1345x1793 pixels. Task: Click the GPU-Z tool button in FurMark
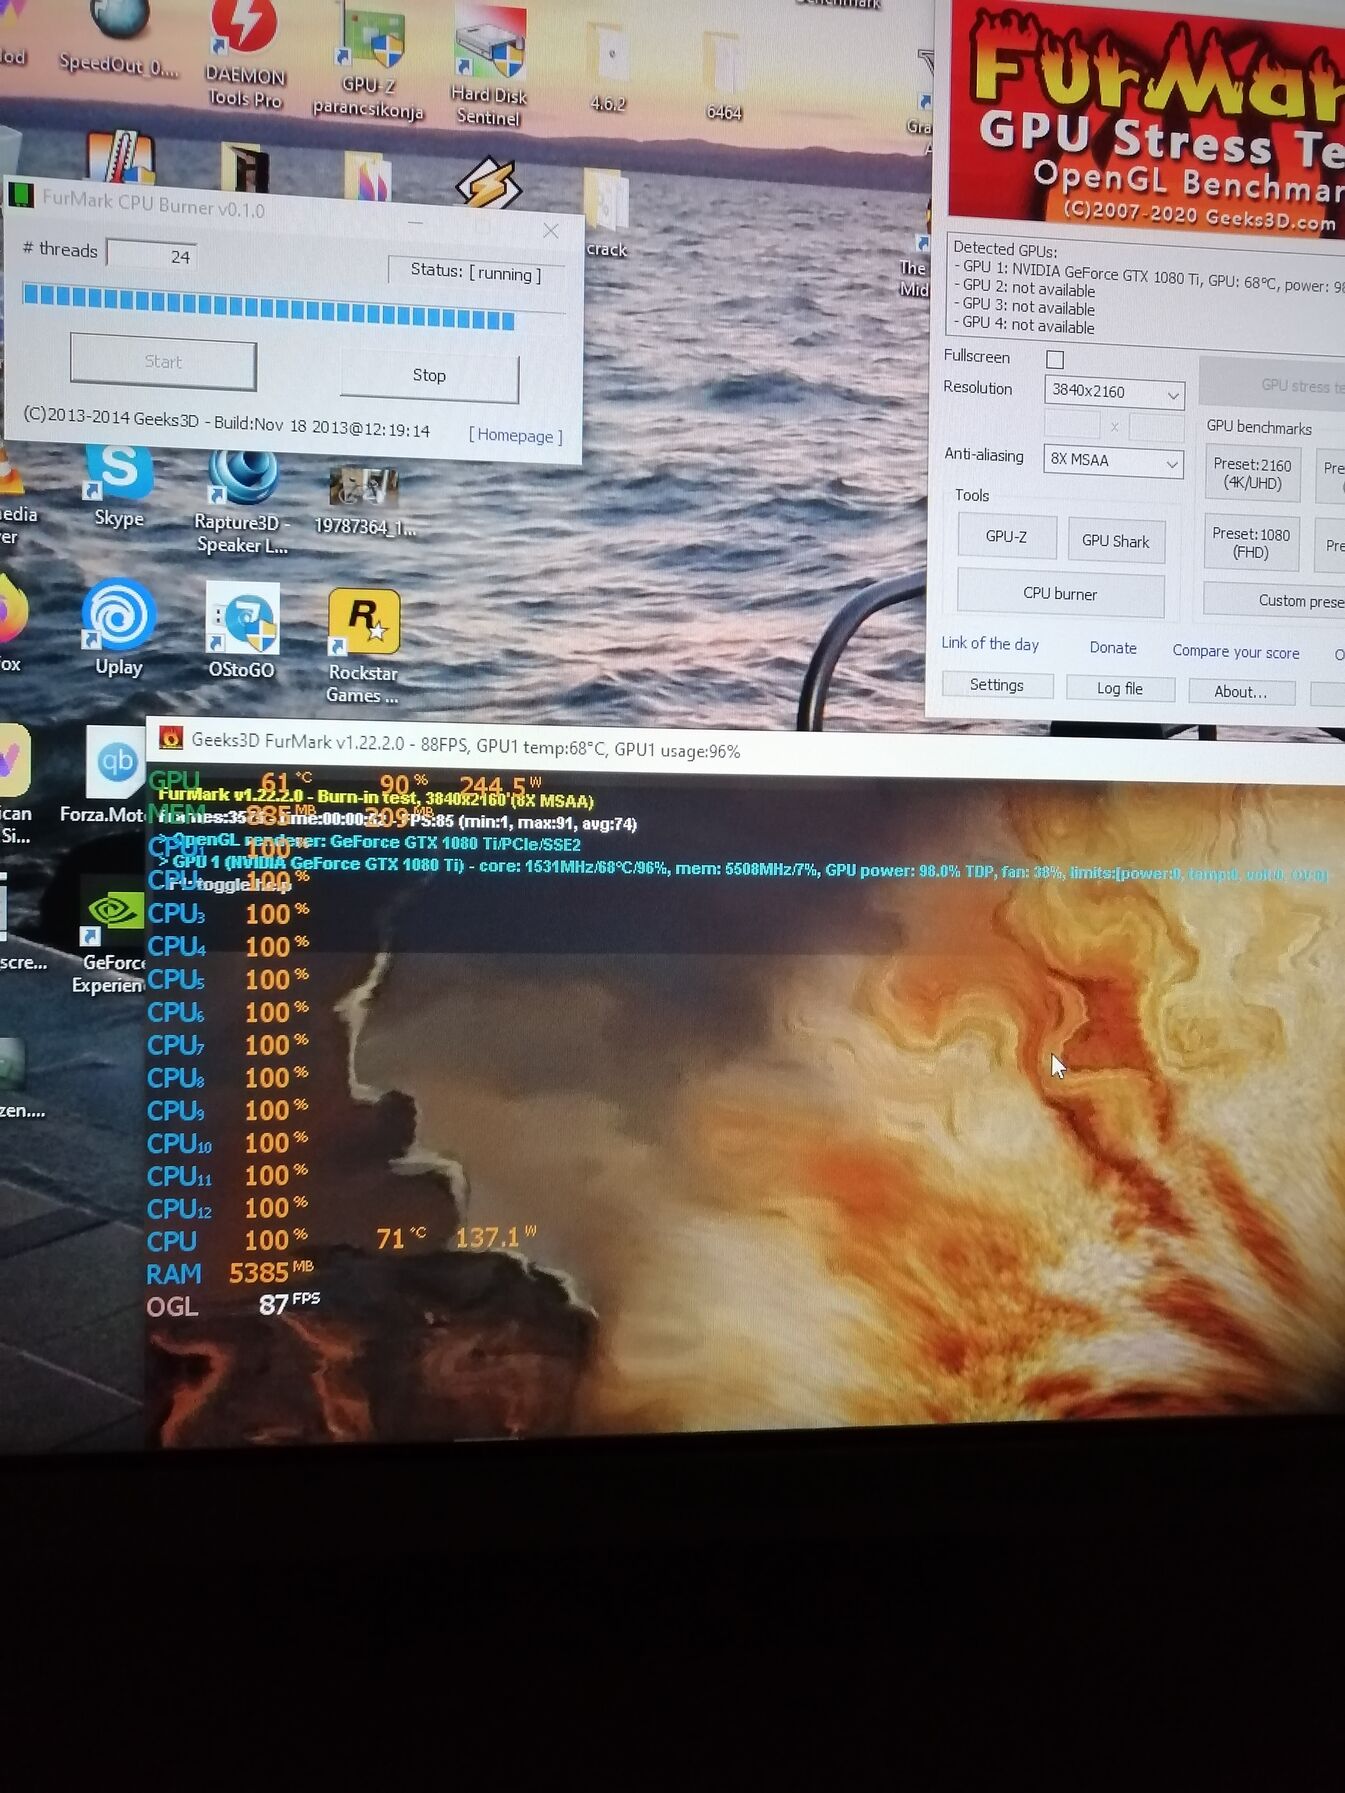click(x=1006, y=536)
